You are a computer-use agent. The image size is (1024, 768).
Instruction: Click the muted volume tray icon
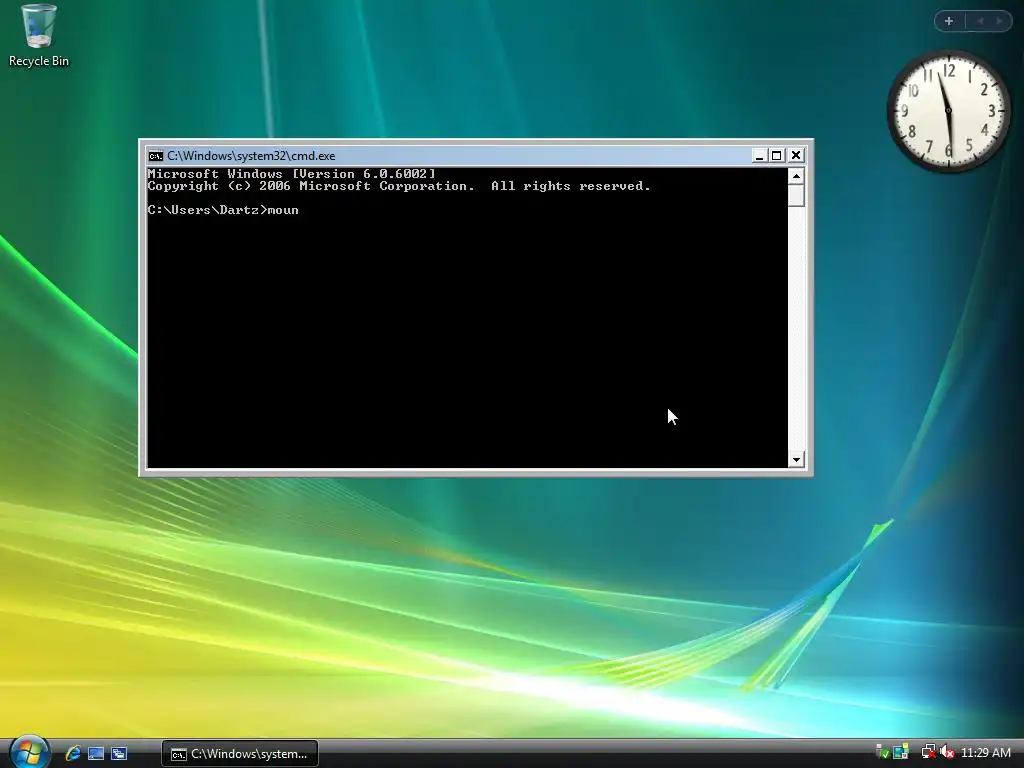(947, 752)
